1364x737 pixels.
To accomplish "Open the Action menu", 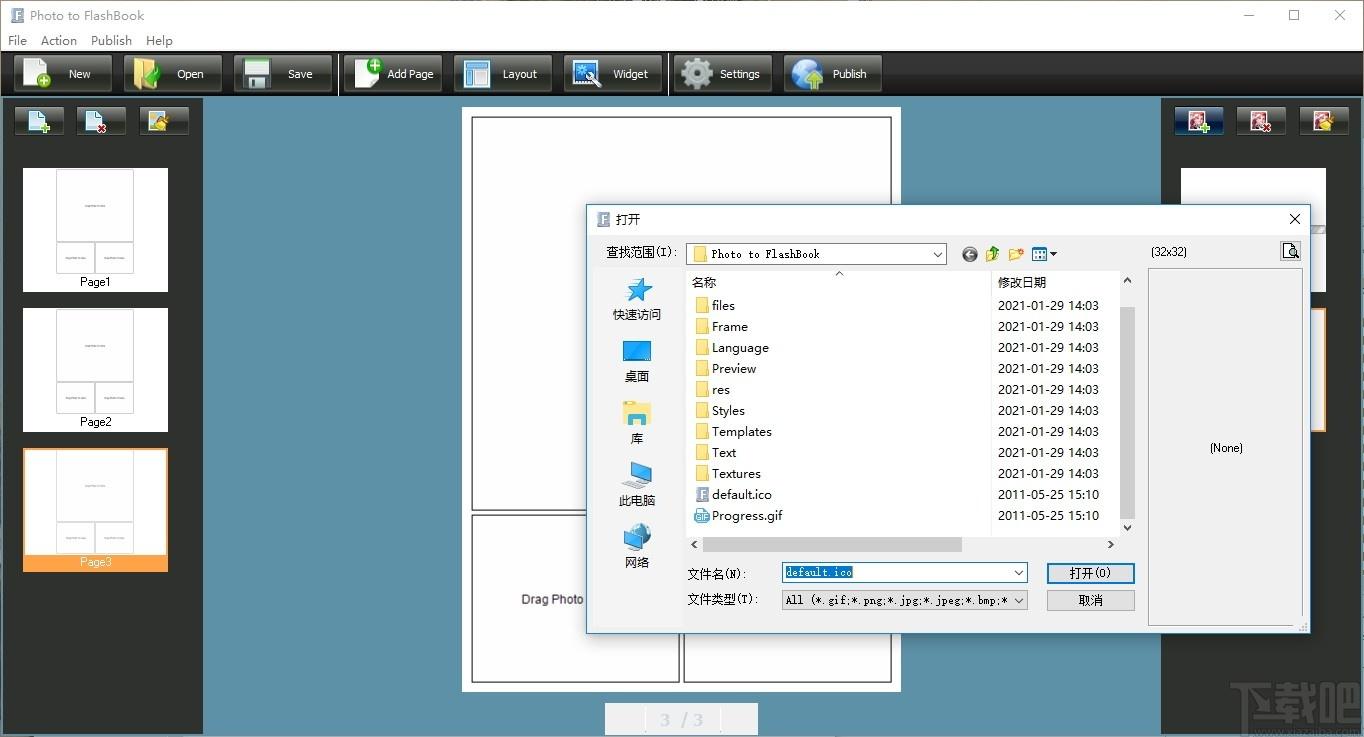I will tap(59, 40).
